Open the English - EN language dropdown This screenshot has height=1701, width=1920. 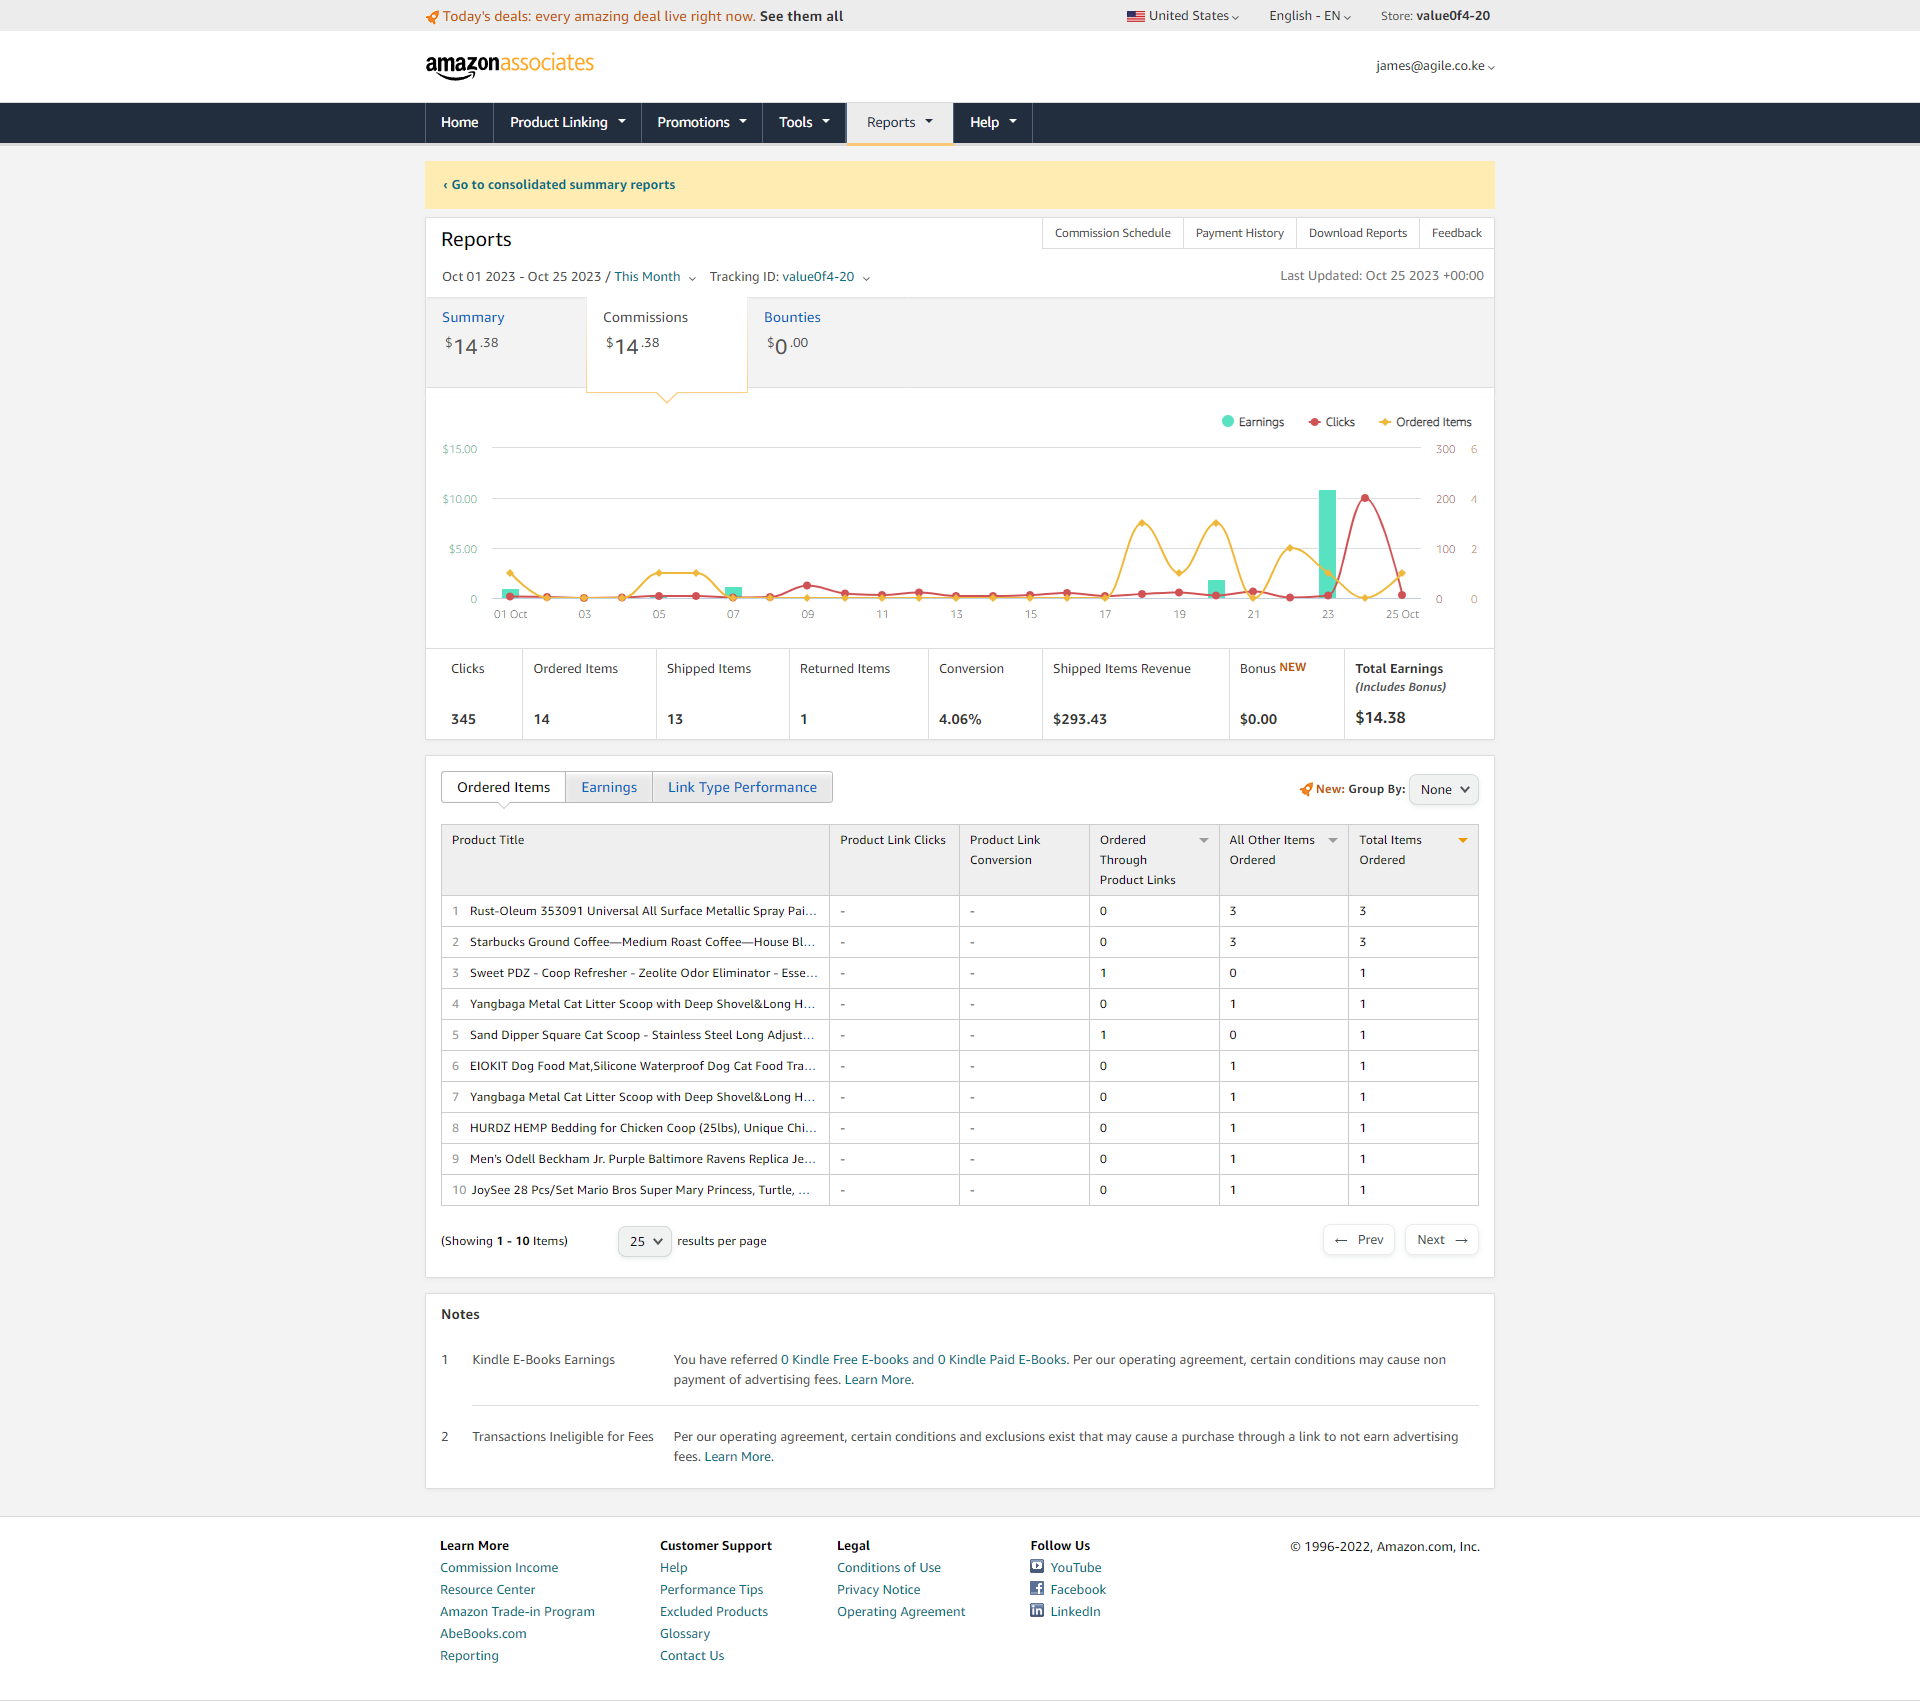(1310, 16)
